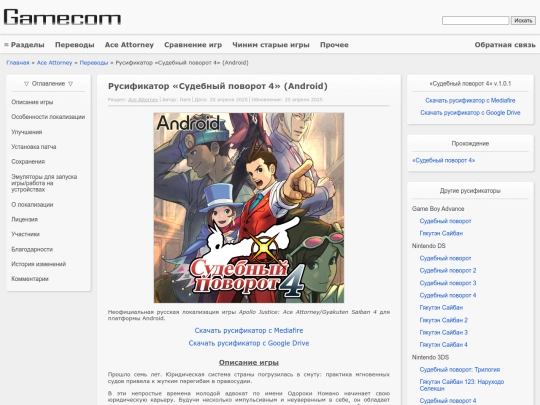Jump to Лицензия section
The height and width of the screenshot is (405, 540).
(24, 219)
